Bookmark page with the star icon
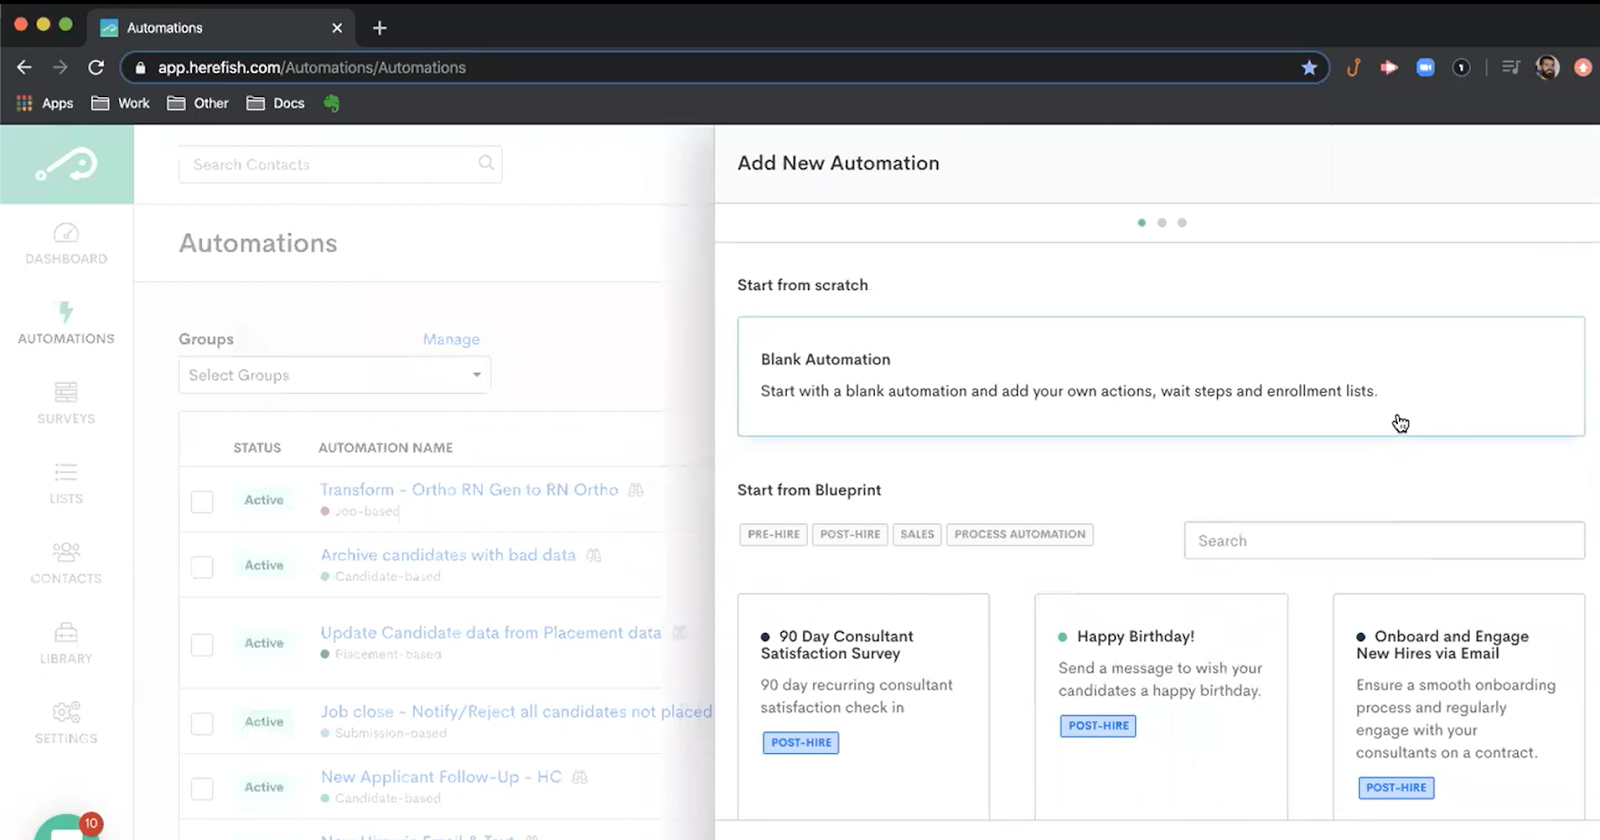Screen dimensions: 1600x840 point(1309,67)
